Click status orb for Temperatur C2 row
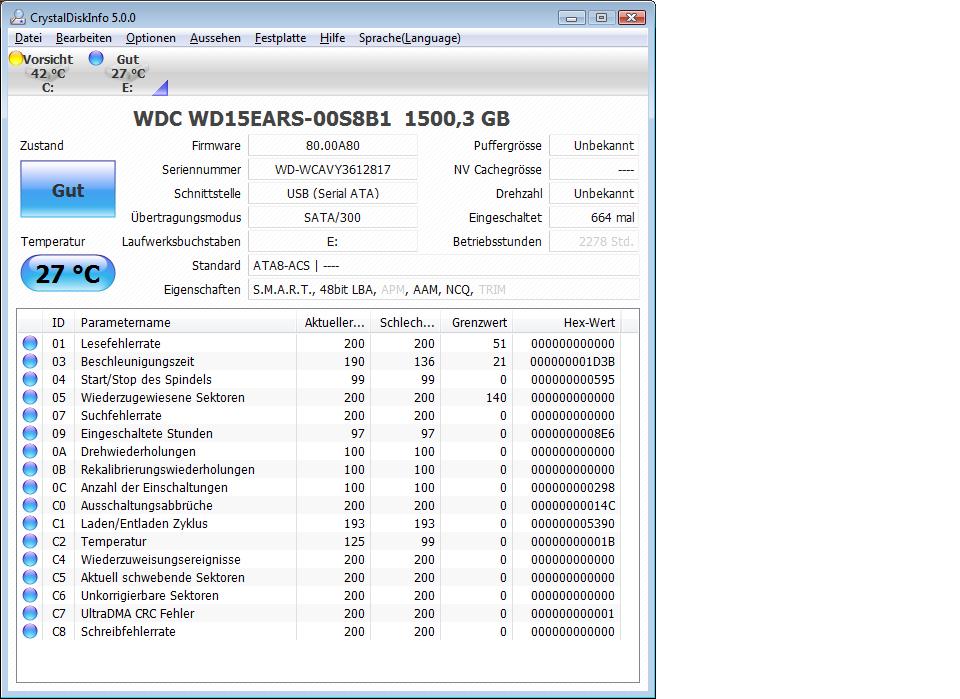 click(30, 541)
